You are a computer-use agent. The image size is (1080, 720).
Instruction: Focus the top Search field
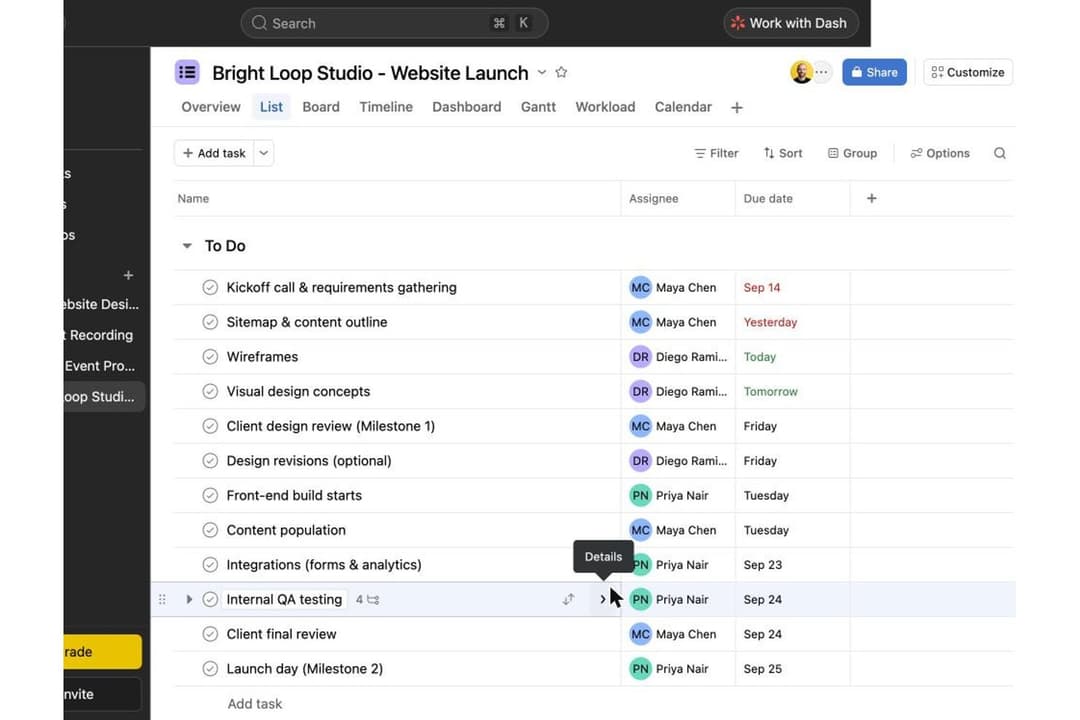pos(394,23)
